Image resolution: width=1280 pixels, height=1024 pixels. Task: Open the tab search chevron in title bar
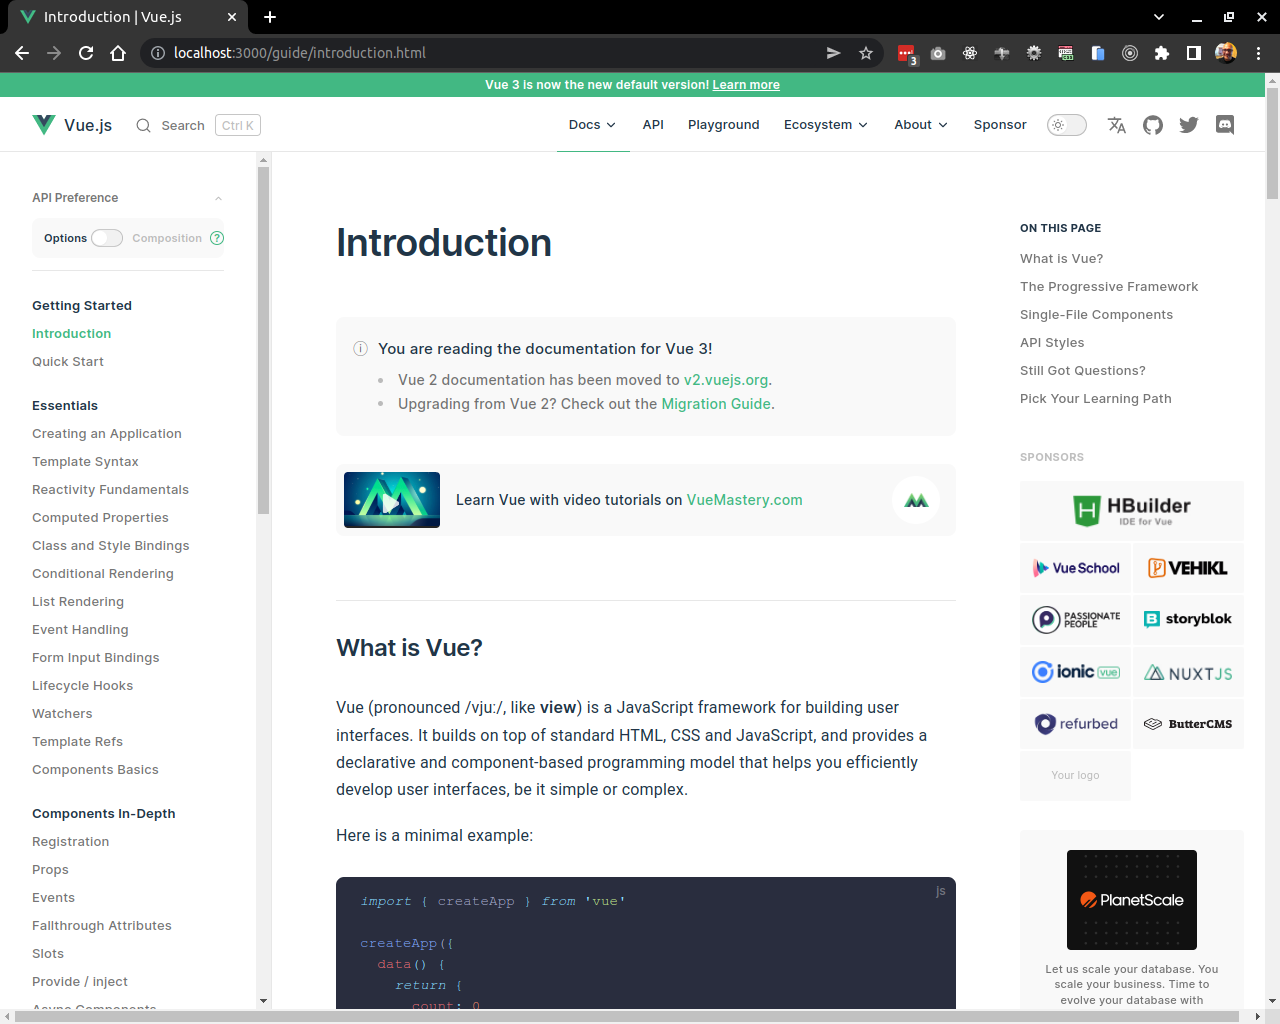pyautogui.click(x=1159, y=17)
